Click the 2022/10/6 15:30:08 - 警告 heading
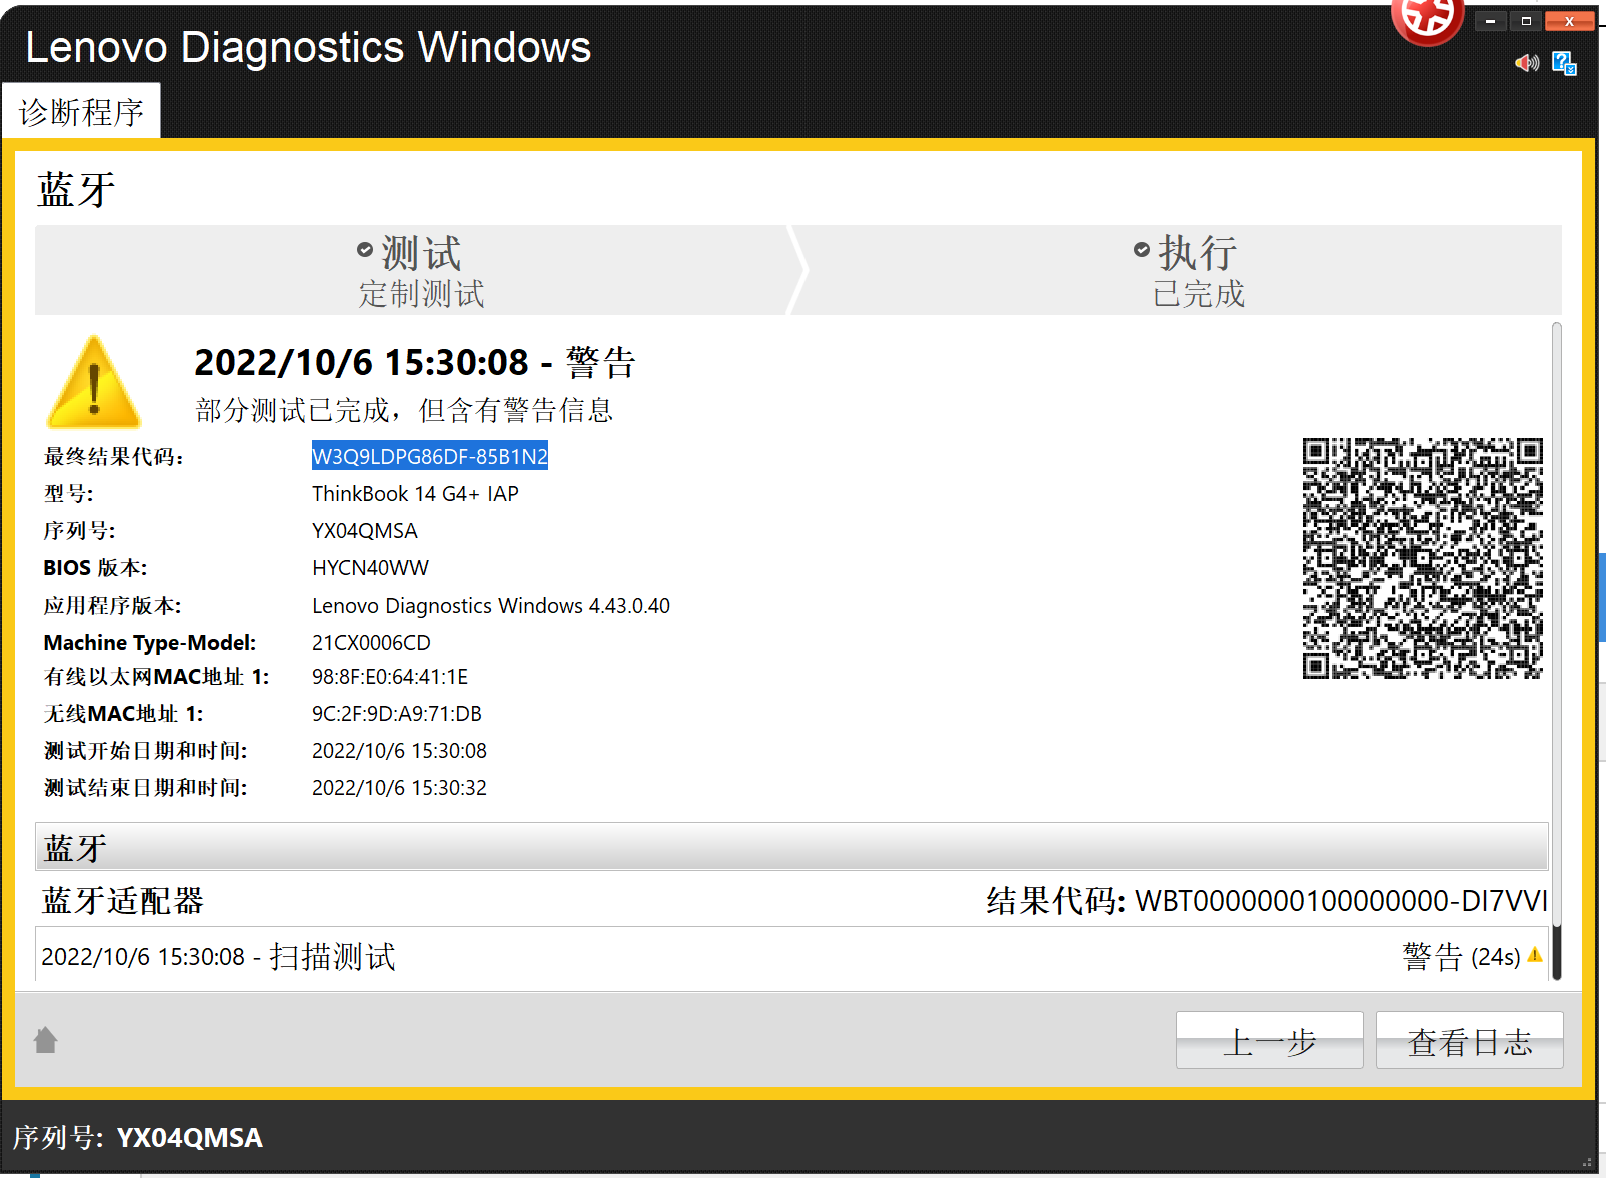Viewport: 1606px width, 1178px height. [415, 362]
